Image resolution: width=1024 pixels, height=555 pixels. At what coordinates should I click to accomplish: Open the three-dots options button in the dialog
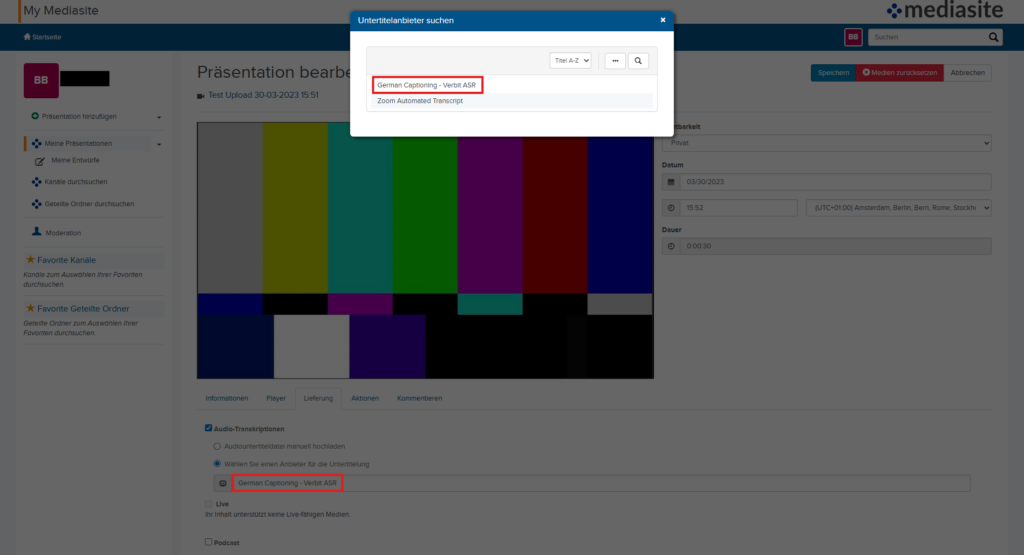coord(615,61)
